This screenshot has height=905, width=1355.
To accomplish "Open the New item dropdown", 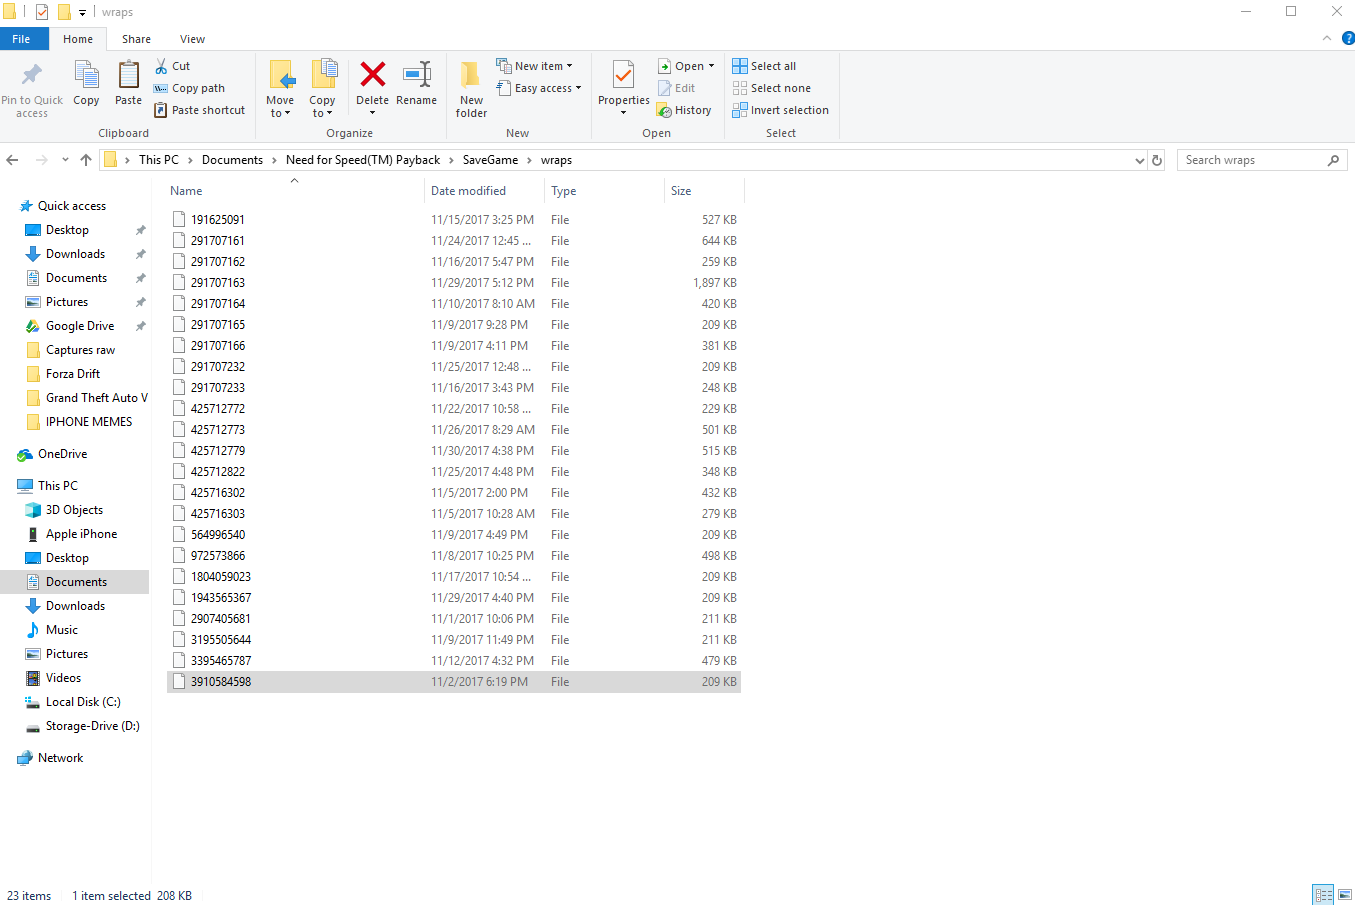I will pyautogui.click(x=537, y=65).
